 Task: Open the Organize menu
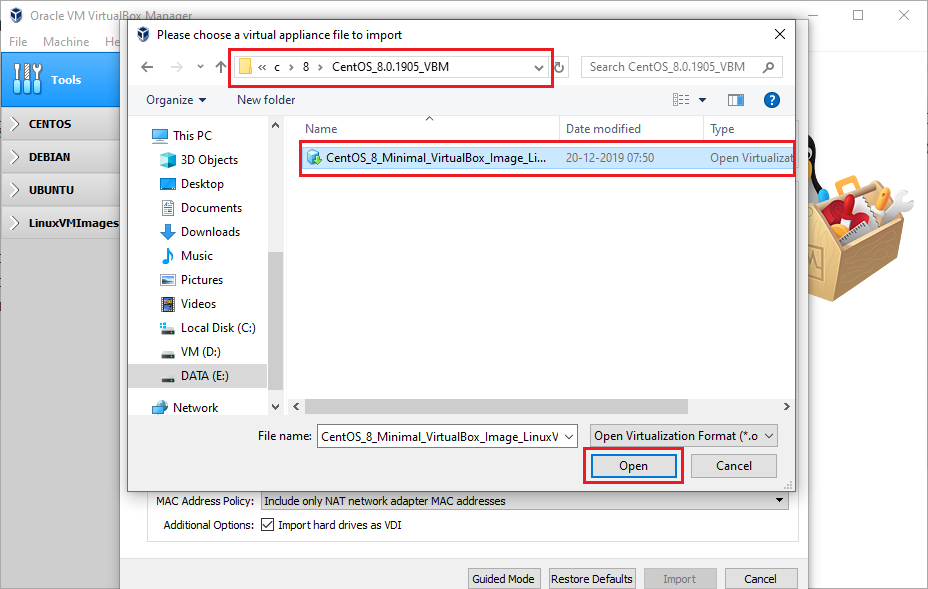[x=176, y=100]
